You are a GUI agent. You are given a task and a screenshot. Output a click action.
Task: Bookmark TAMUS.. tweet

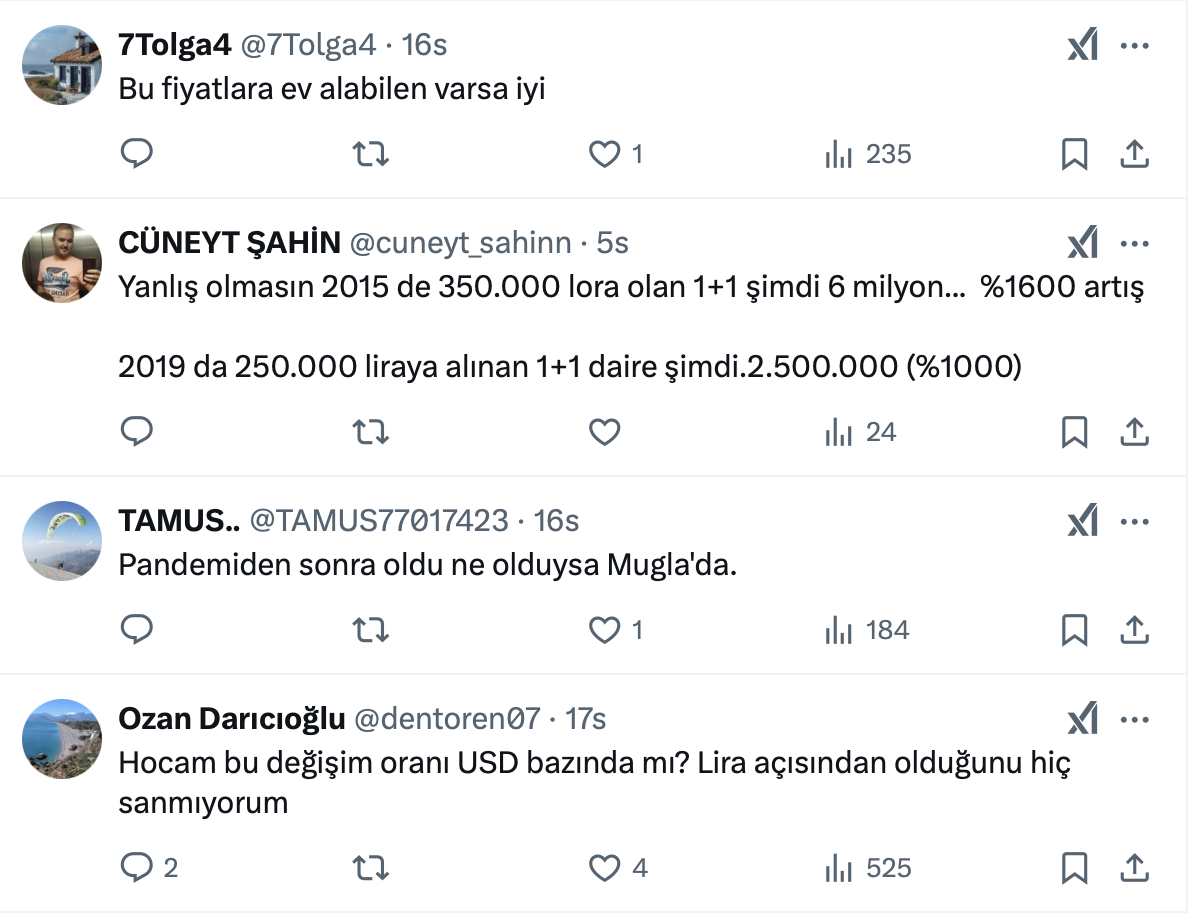coord(1074,631)
